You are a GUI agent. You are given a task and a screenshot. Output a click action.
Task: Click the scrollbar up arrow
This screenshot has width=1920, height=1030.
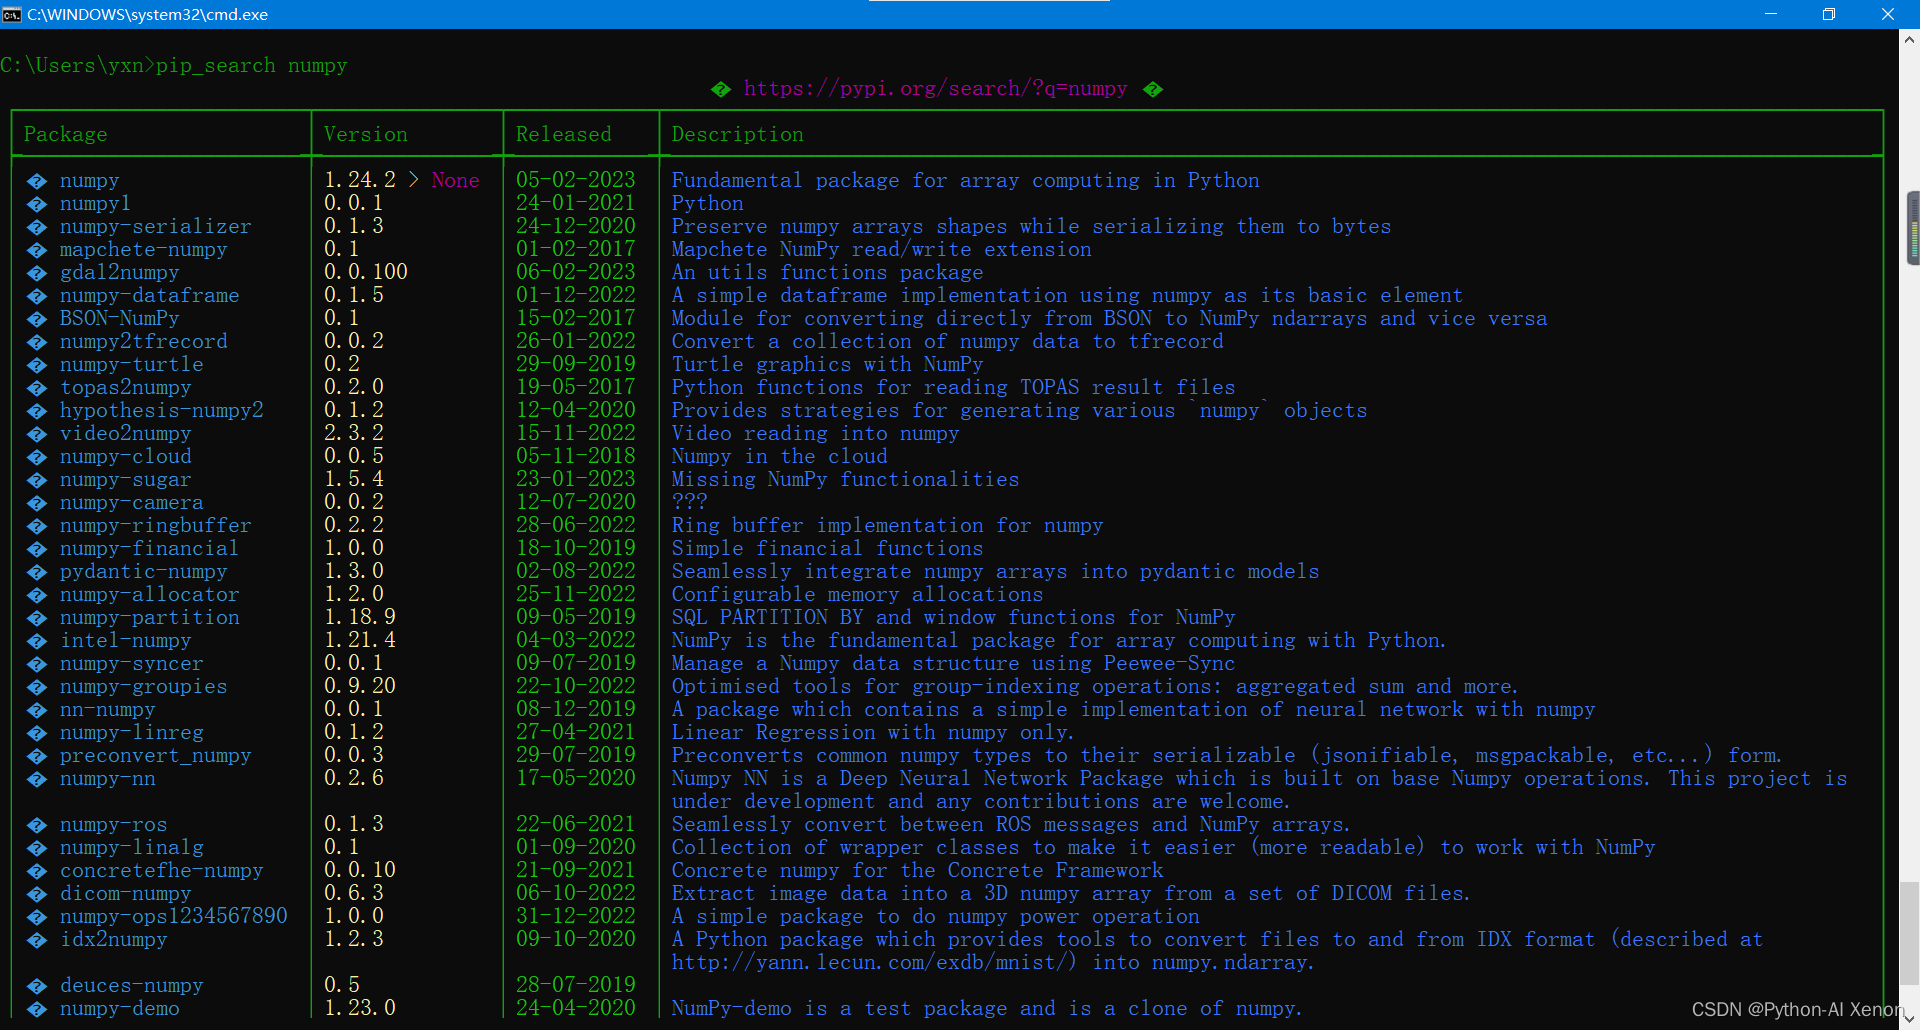pos(1909,40)
